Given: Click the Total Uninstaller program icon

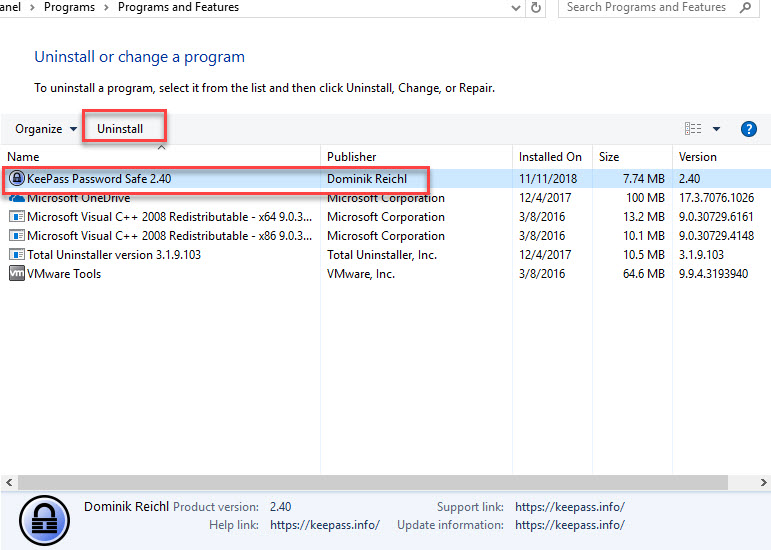Looking at the screenshot, I should point(17,255).
